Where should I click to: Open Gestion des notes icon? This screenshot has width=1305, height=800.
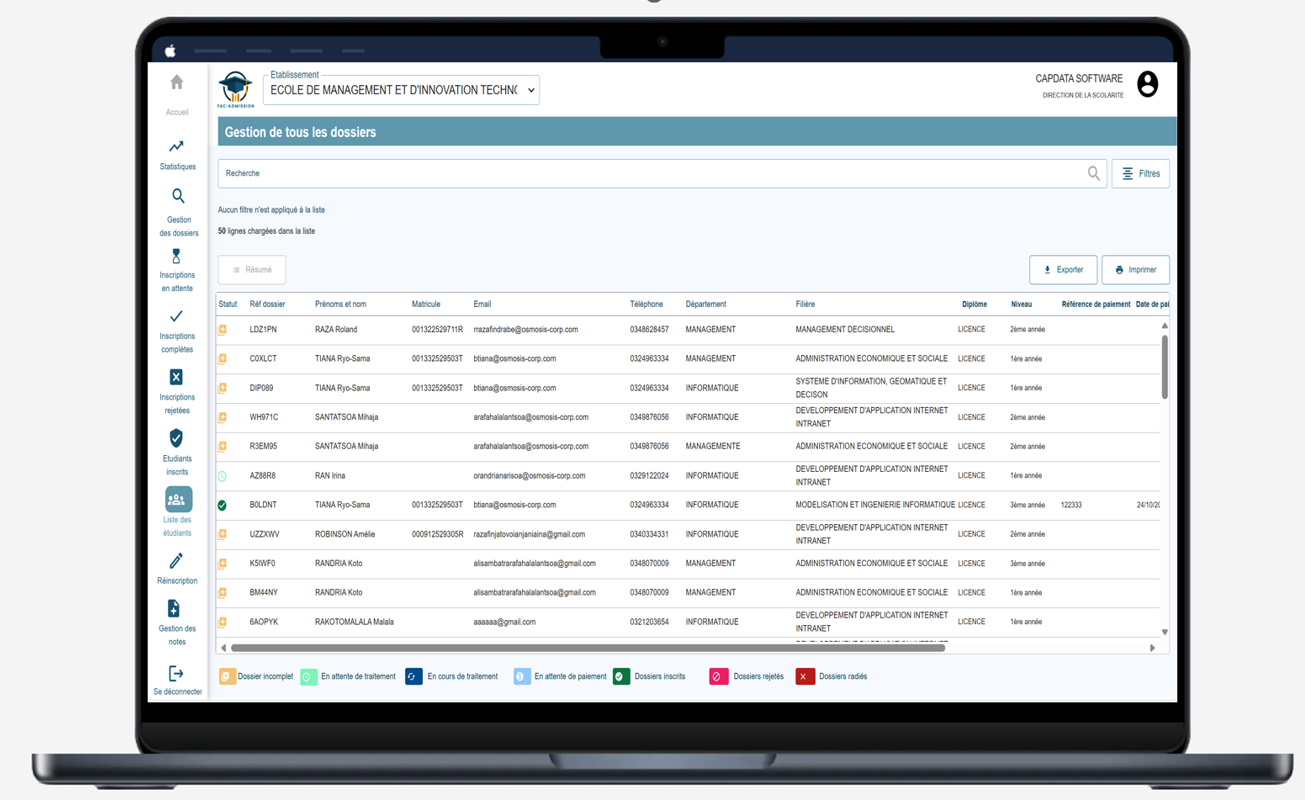(174, 609)
